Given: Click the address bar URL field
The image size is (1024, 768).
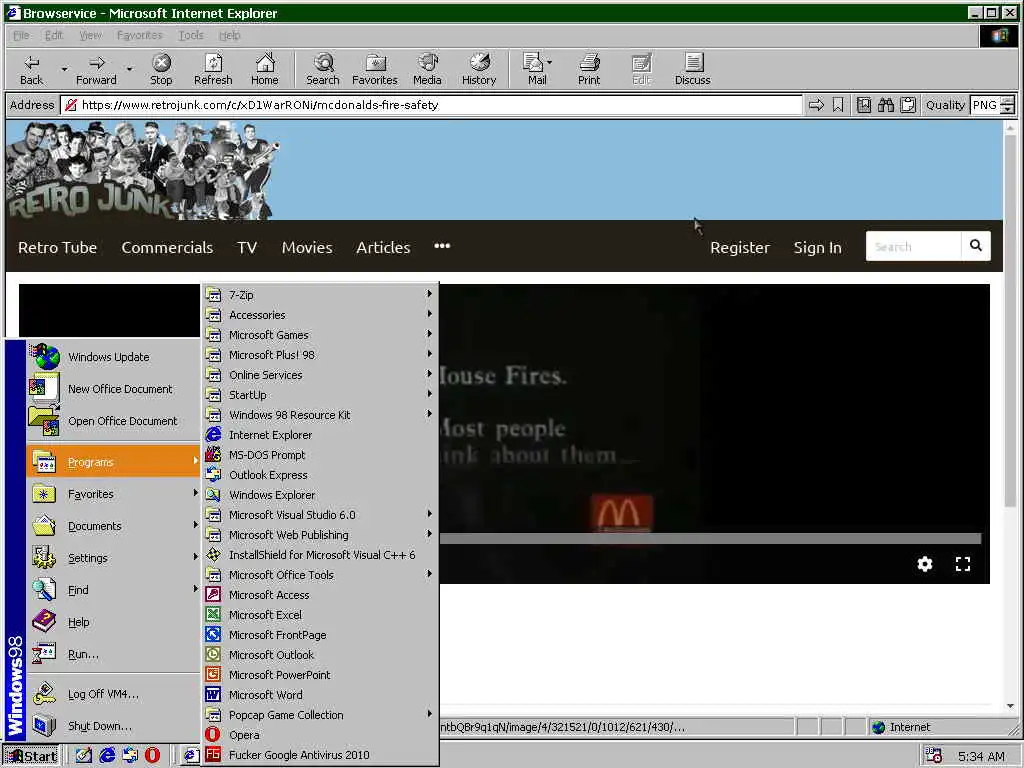Looking at the screenshot, I should (x=431, y=105).
